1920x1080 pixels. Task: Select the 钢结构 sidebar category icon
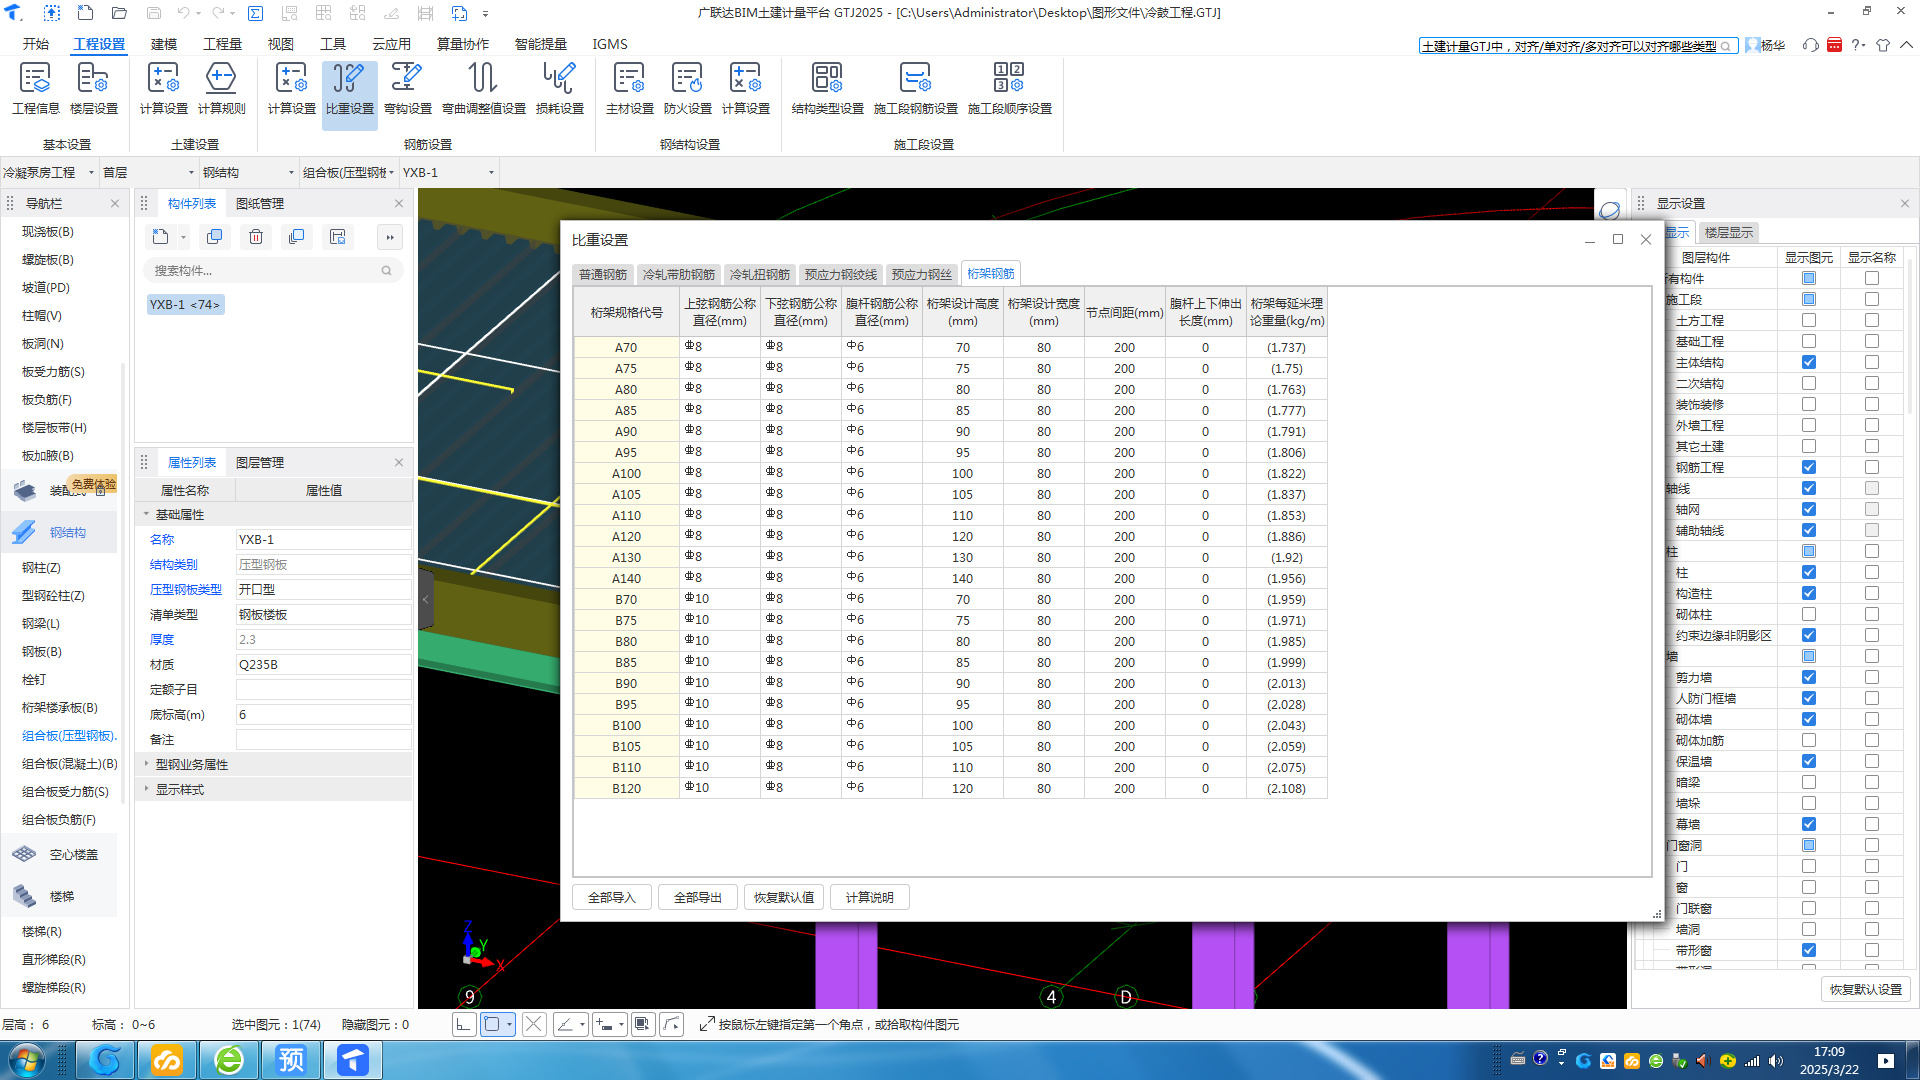[24, 532]
